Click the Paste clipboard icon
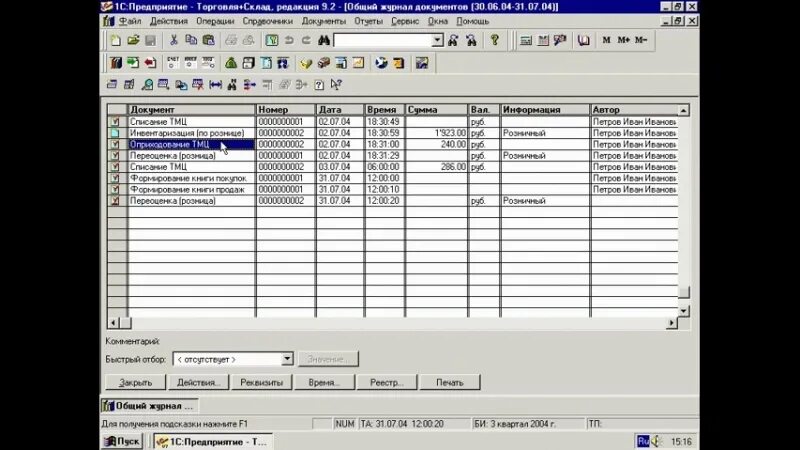This screenshot has height=450, width=800. tap(208, 40)
